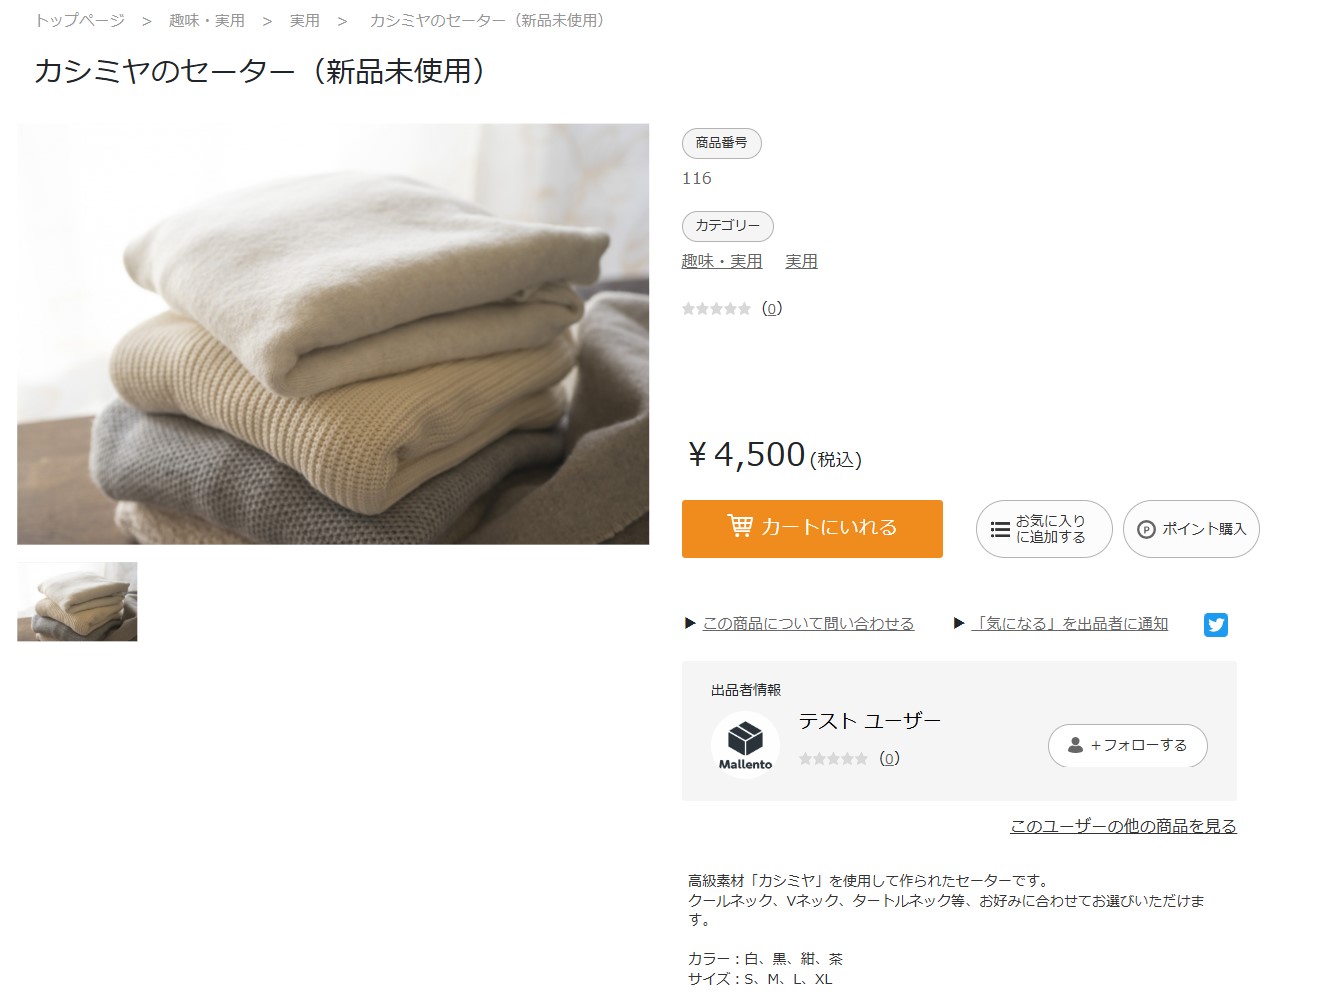Go to トップページ in breadcrumb

(80, 21)
